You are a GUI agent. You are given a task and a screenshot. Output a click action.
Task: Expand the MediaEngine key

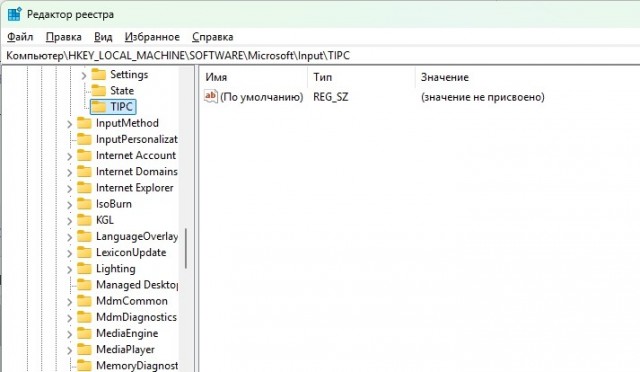[x=69, y=334]
